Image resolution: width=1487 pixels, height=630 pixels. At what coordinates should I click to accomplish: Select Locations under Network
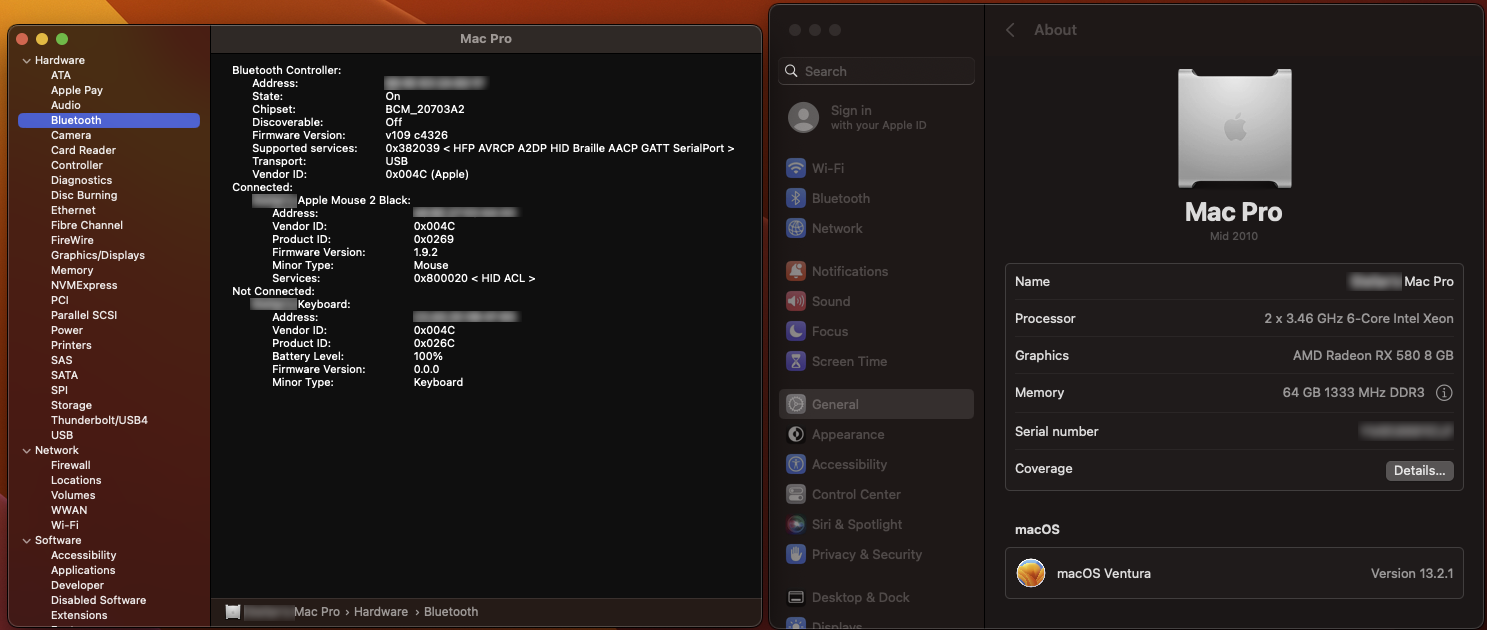(x=76, y=480)
